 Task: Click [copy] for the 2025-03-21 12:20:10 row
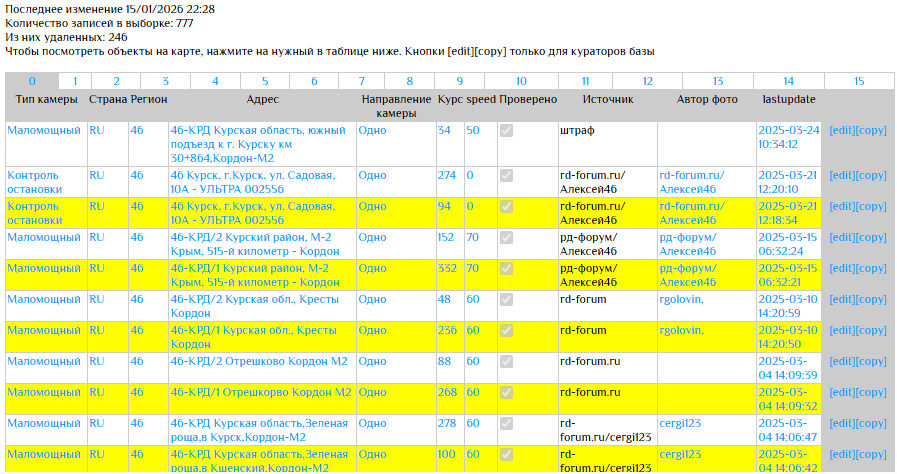[872, 175]
